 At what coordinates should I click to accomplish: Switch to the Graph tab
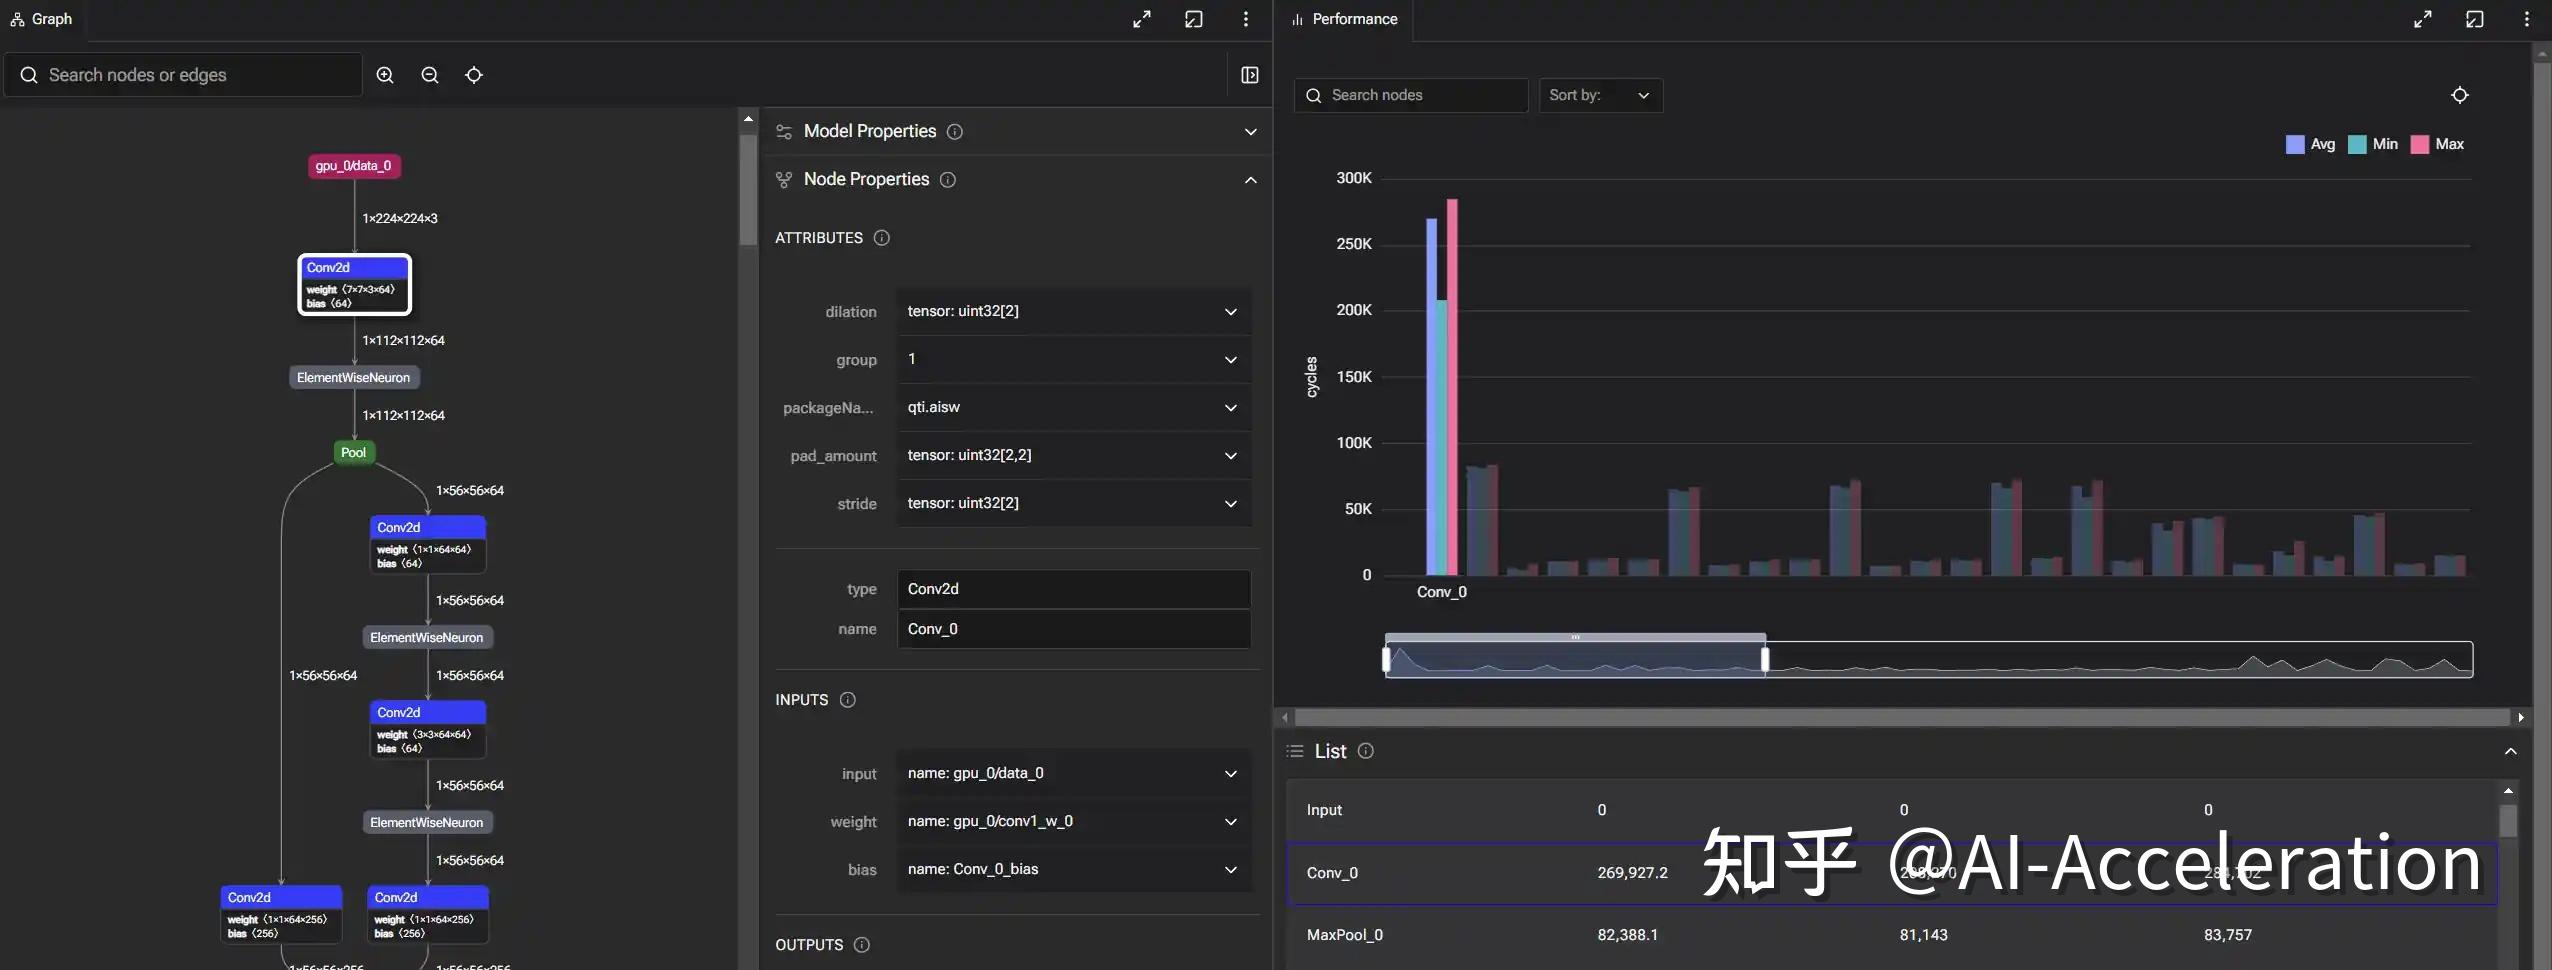[x=42, y=18]
